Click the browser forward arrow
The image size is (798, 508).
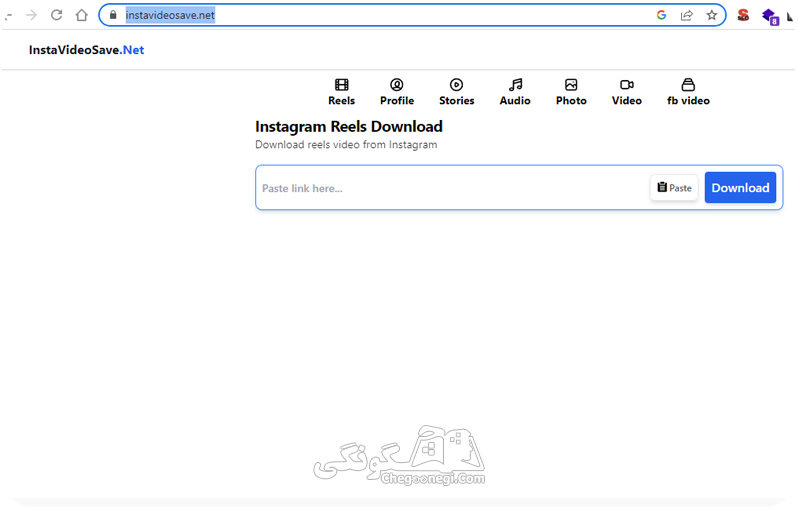pyautogui.click(x=32, y=15)
